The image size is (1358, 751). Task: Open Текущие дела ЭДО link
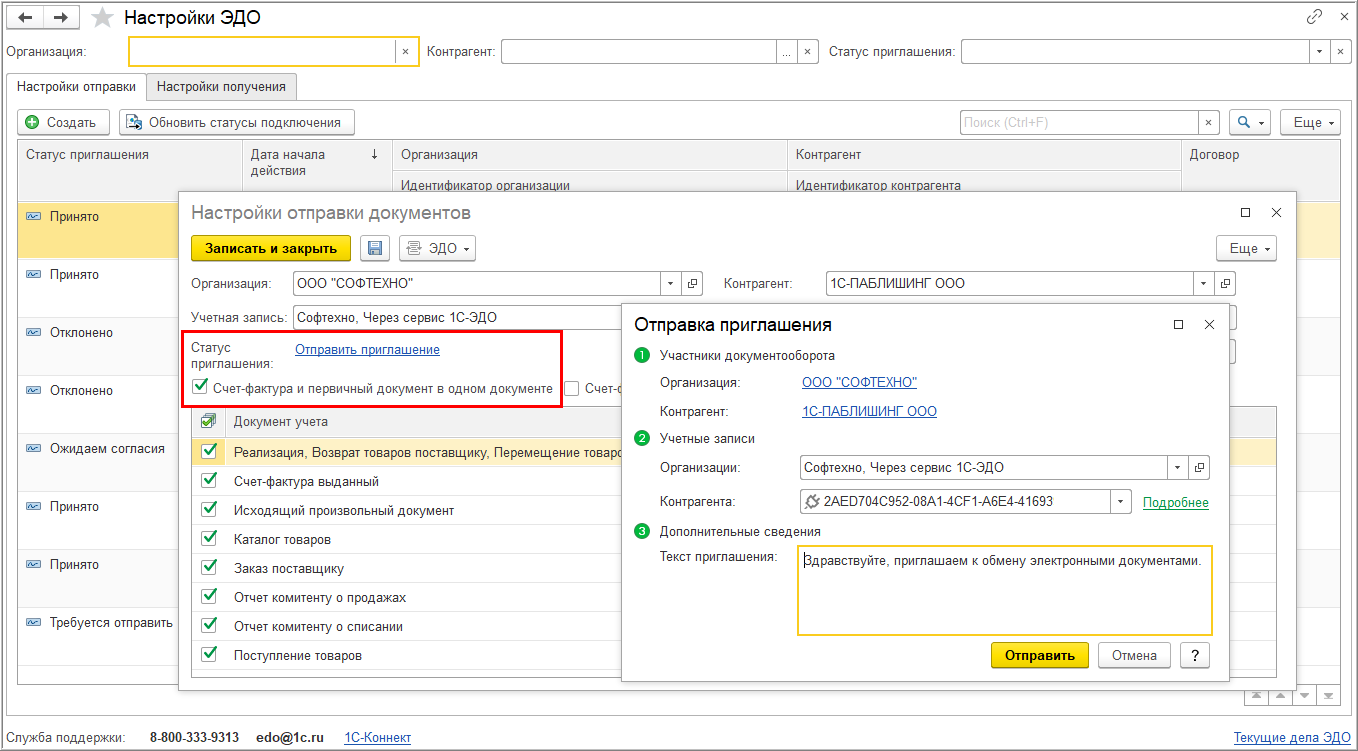1292,738
